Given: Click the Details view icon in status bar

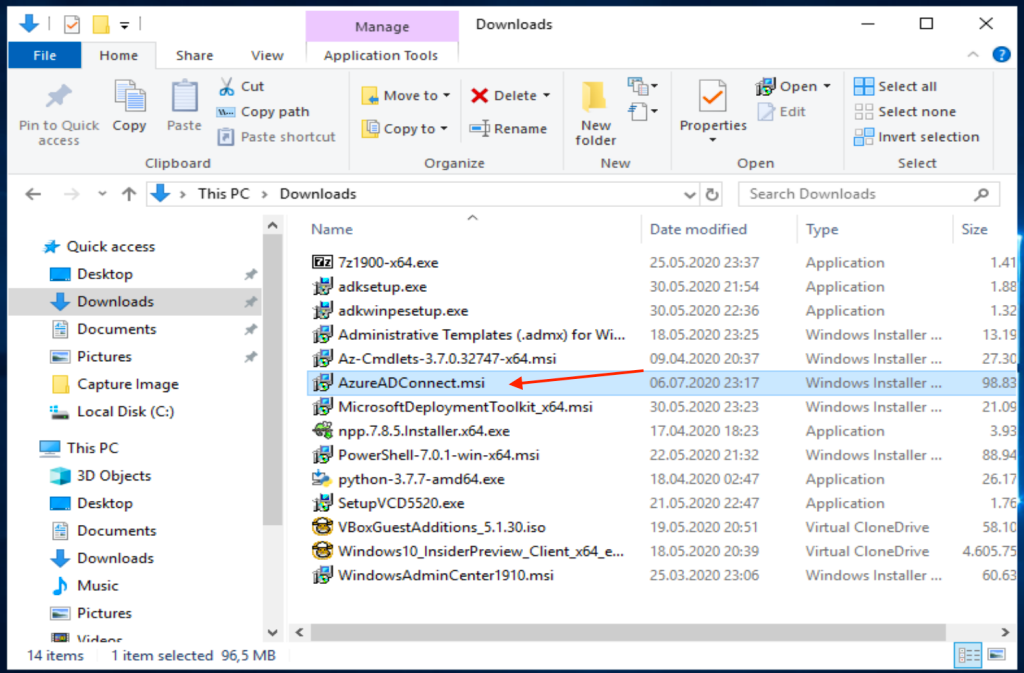Looking at the screenshot, I should (968, 655).
